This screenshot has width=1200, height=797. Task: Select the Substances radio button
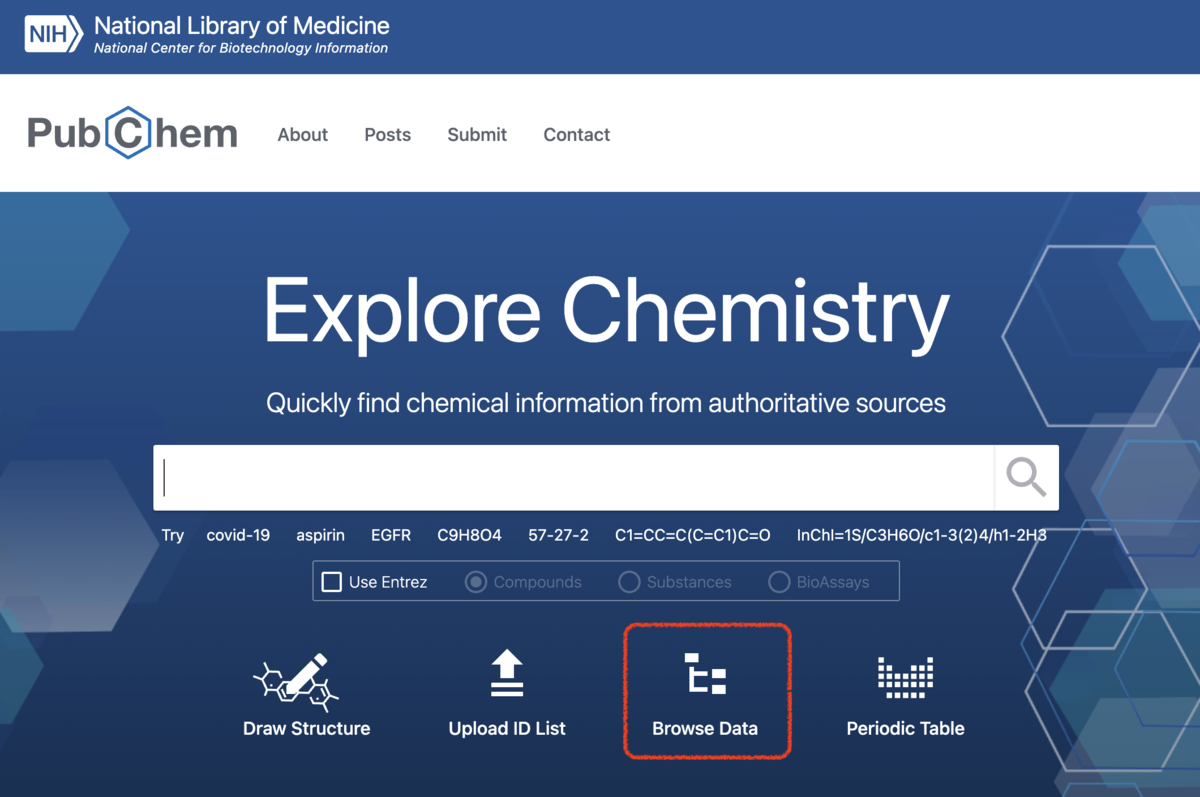pos(629,582)
